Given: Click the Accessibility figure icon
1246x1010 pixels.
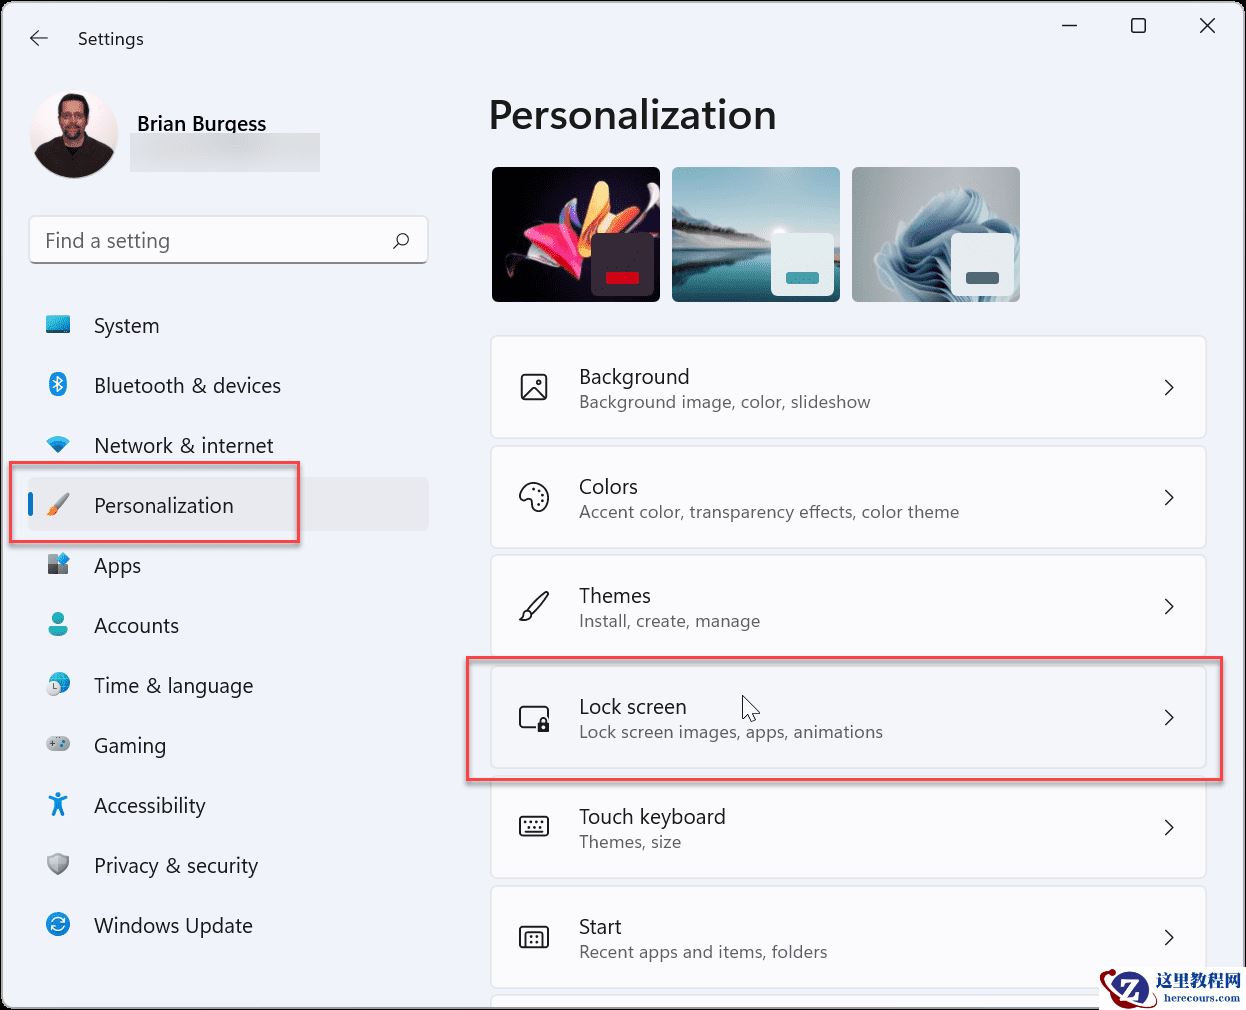Looking at the screenshot, I should tap(58, 804).
